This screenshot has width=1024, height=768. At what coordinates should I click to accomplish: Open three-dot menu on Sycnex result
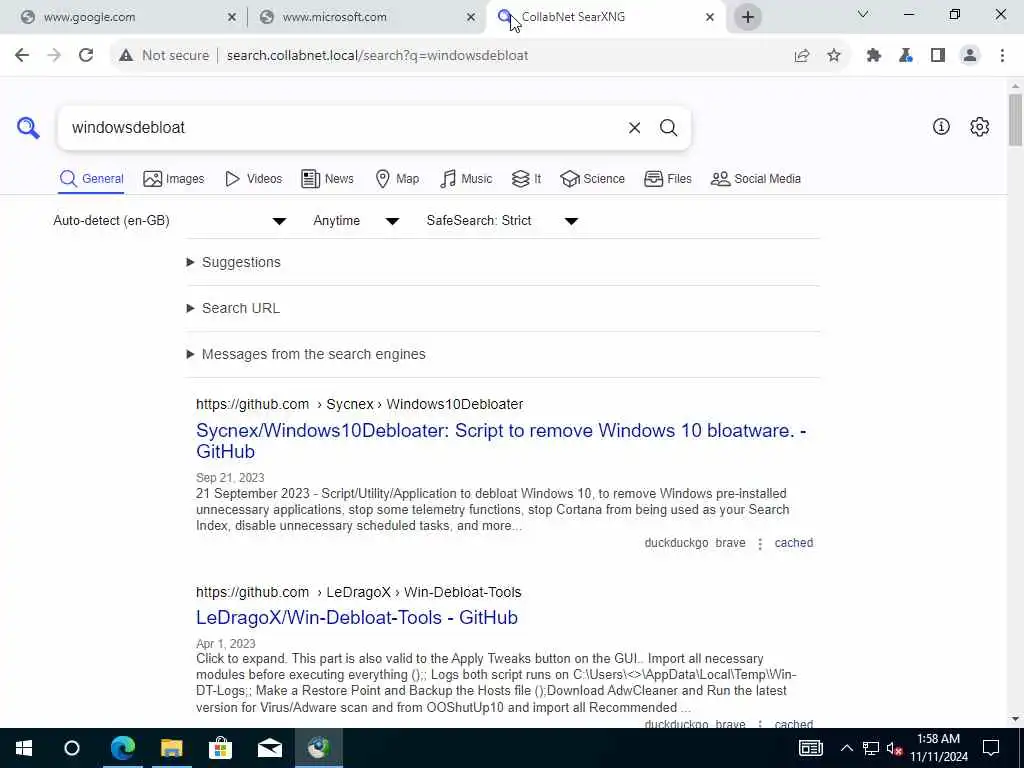(760, 543)
